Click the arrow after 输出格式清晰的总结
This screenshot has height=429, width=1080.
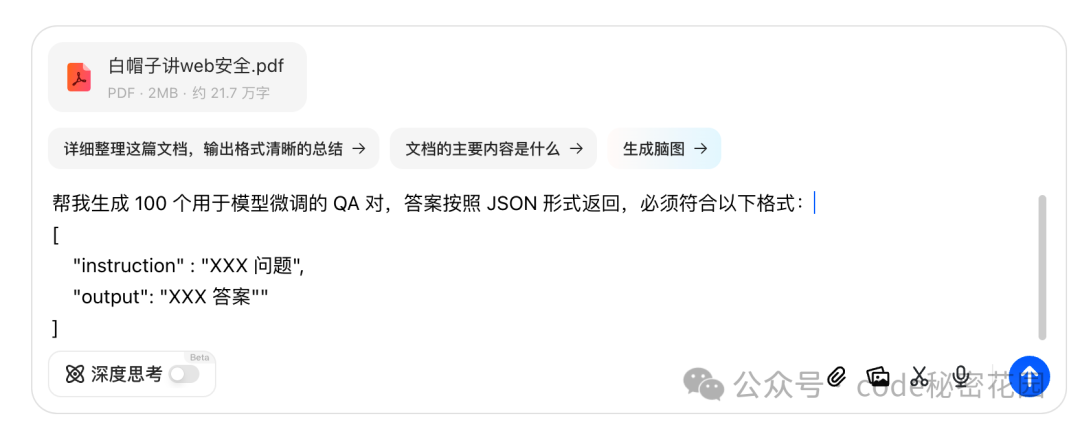coord(358,149)
